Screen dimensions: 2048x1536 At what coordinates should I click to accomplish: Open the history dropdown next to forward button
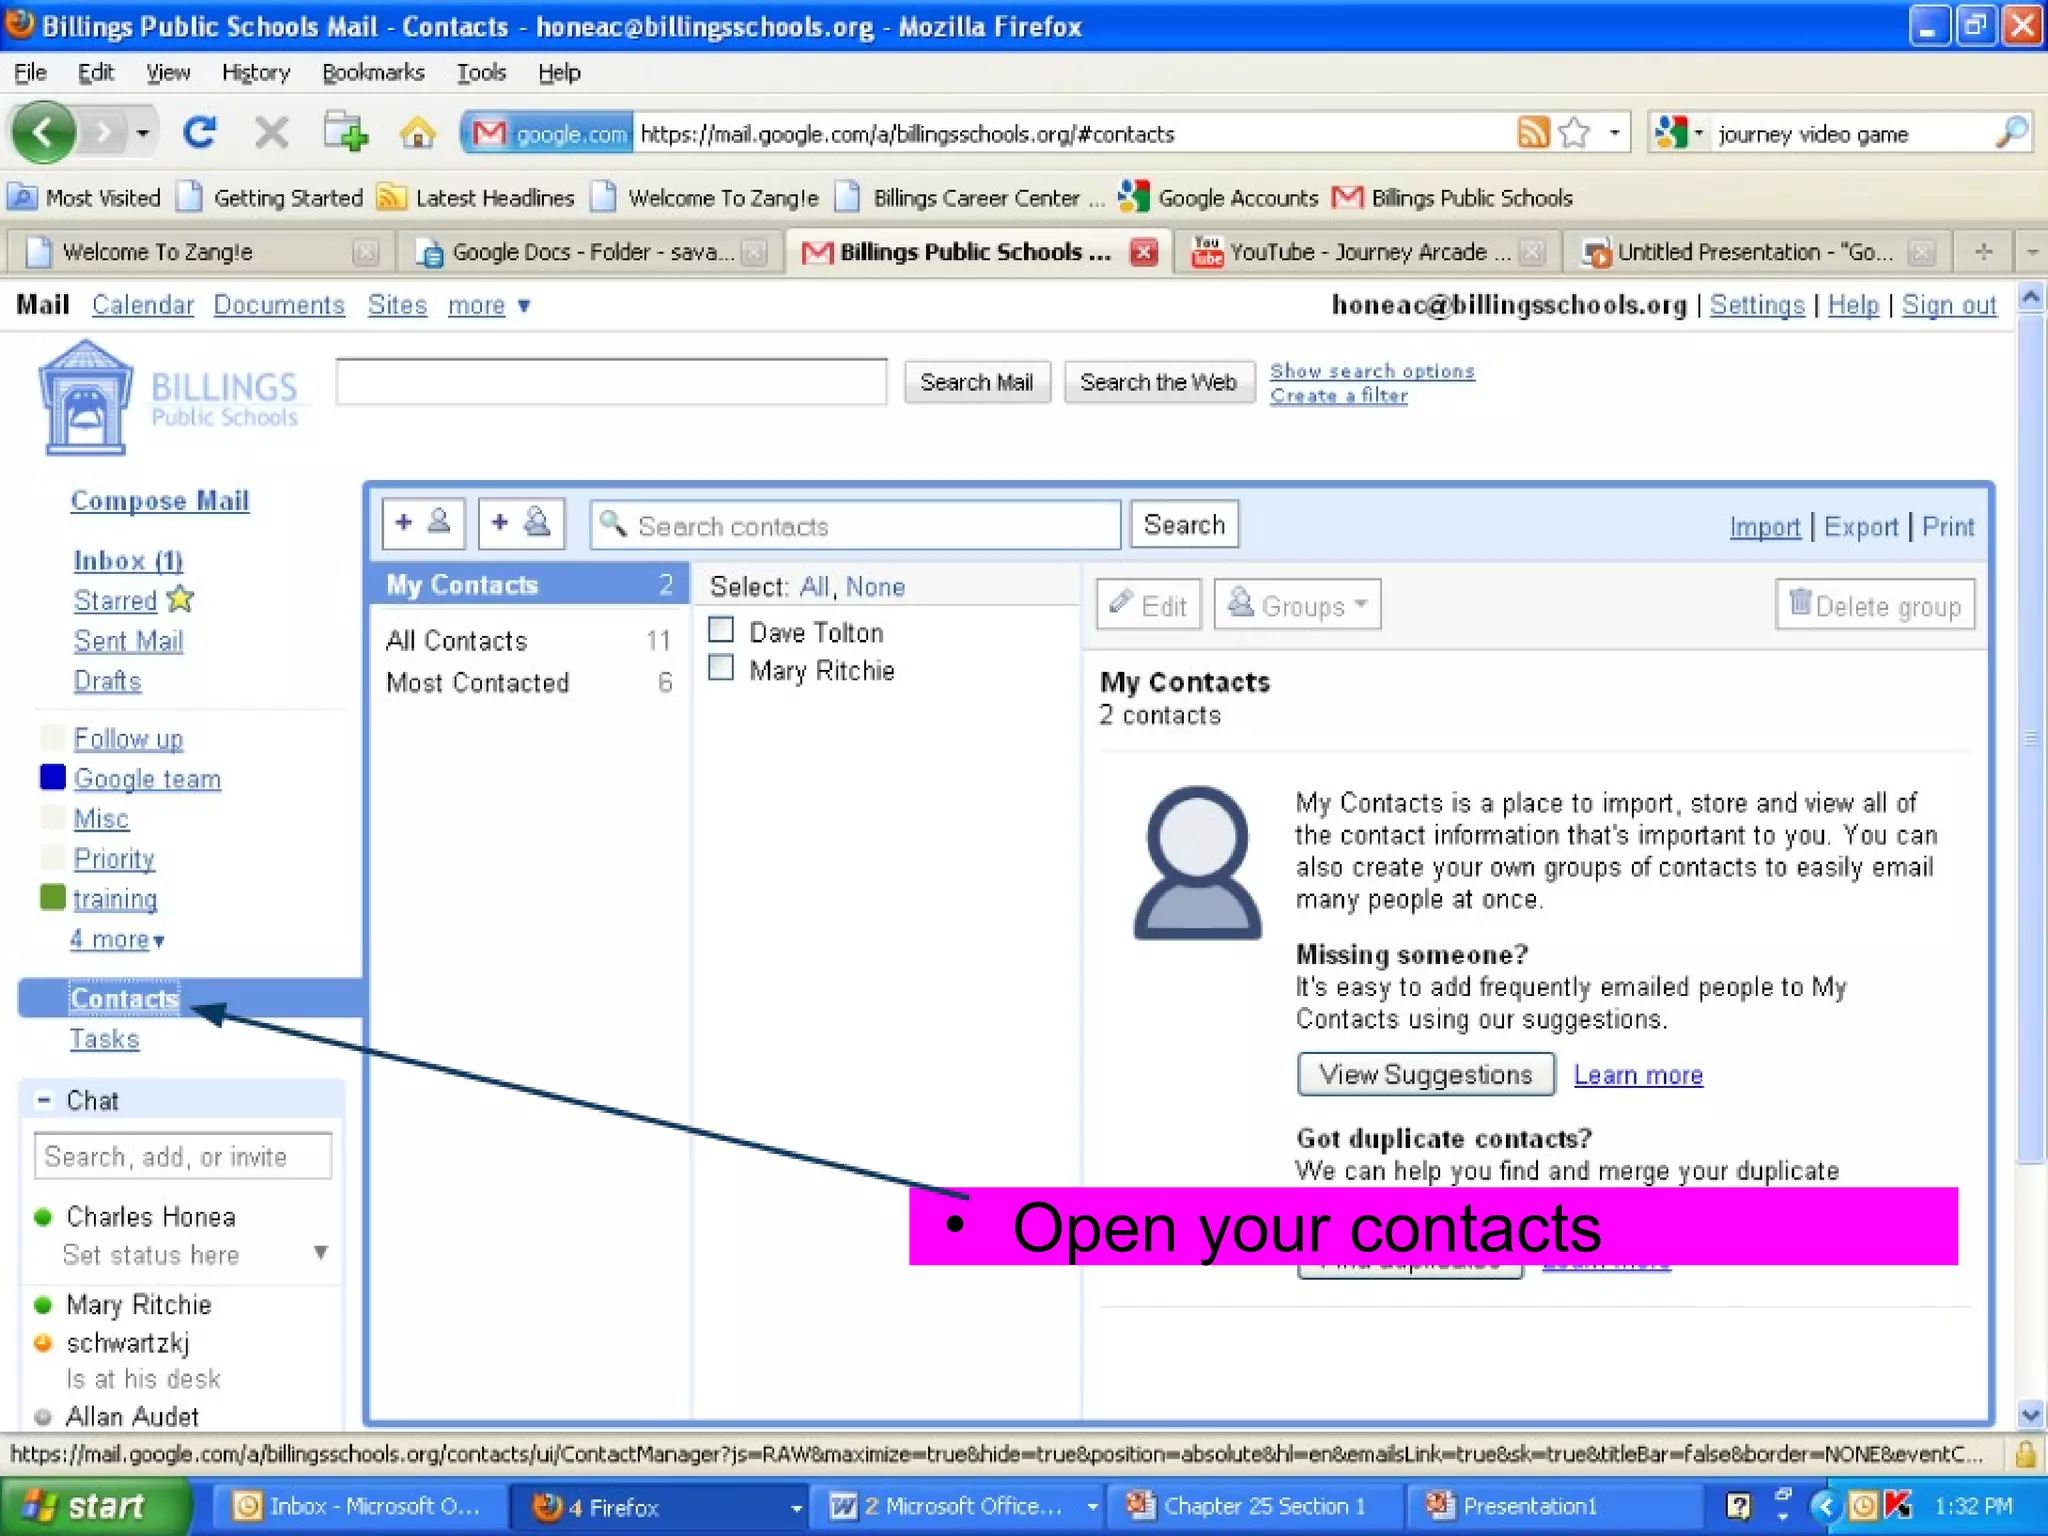click(x=143, y=133)
